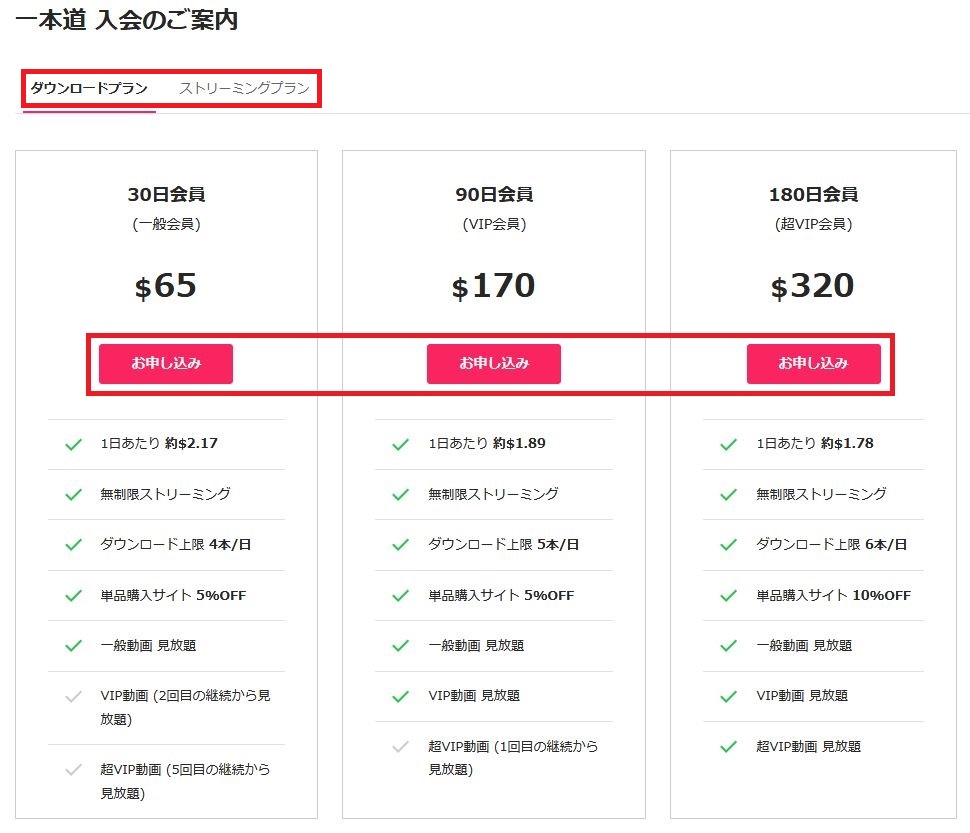Select the ダウンロードプラン tab

89,88
